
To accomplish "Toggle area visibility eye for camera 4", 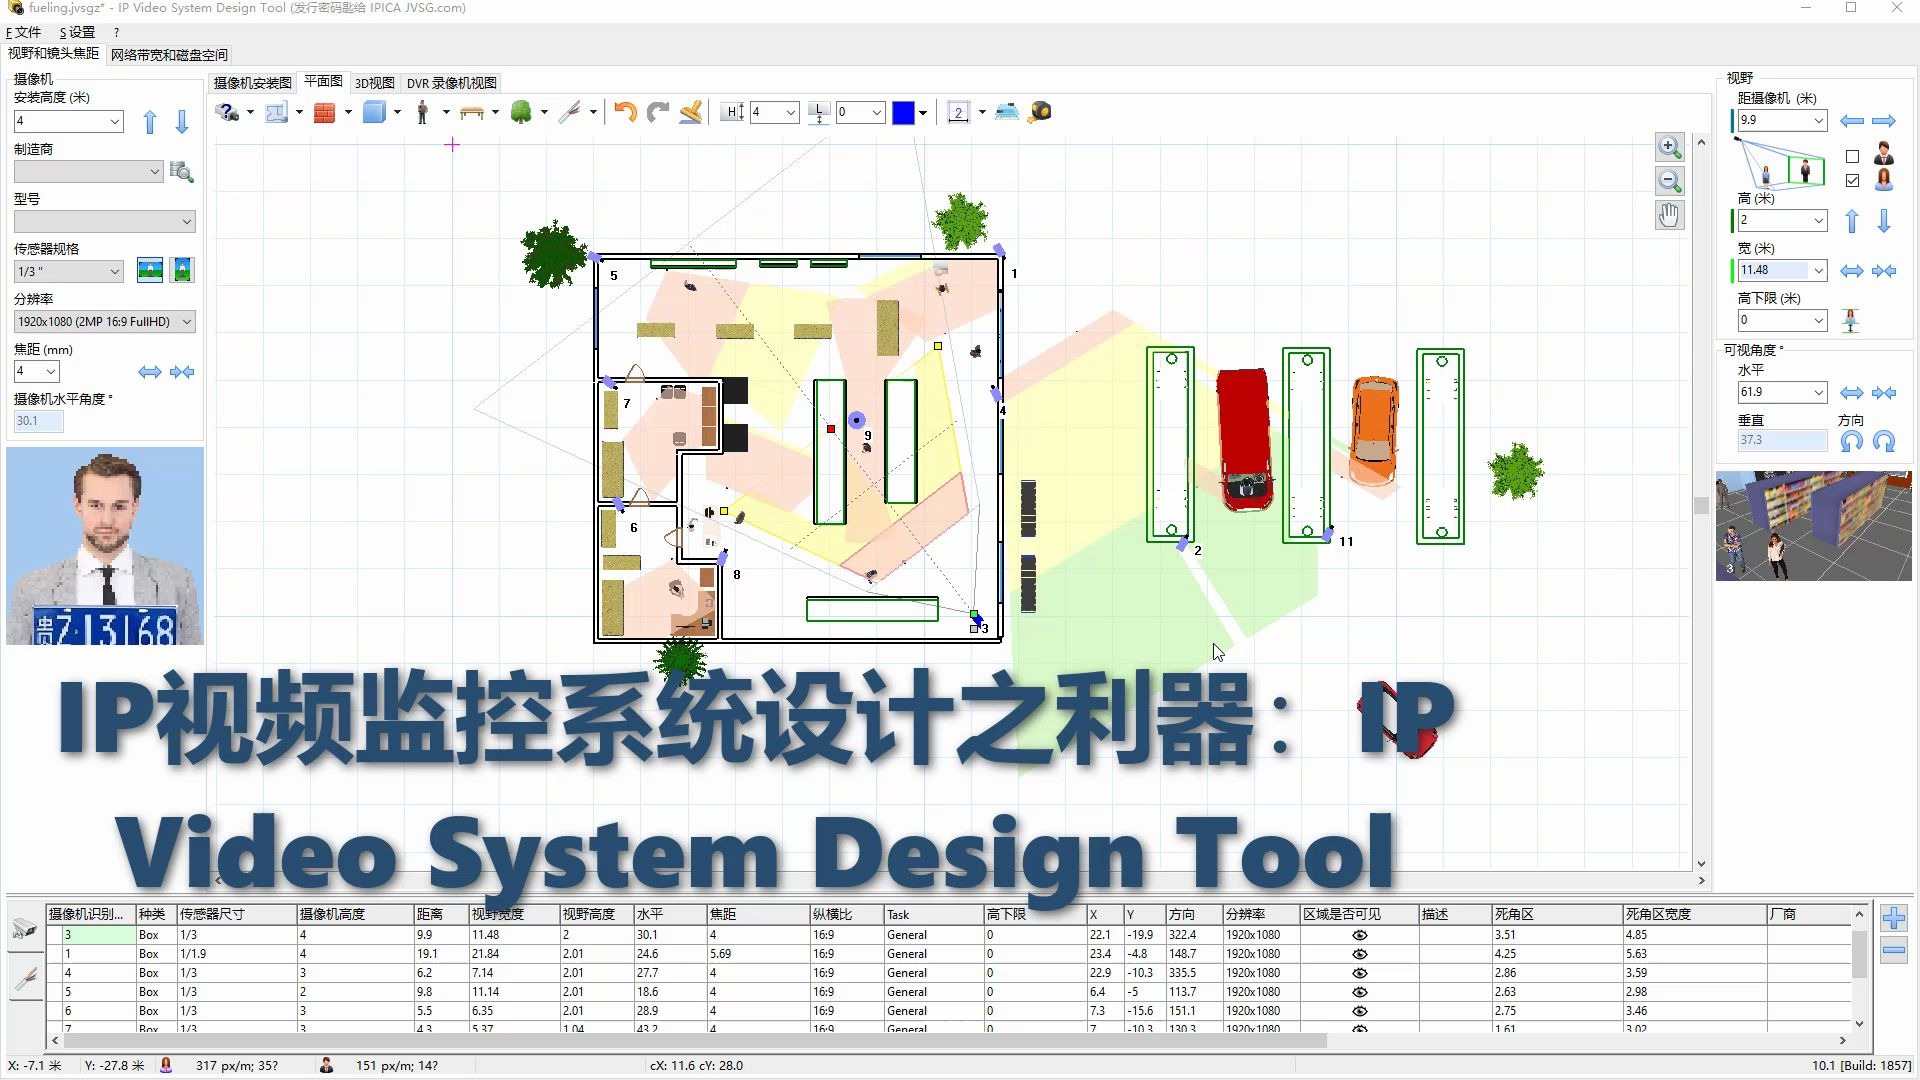I will pos(1360,973).
